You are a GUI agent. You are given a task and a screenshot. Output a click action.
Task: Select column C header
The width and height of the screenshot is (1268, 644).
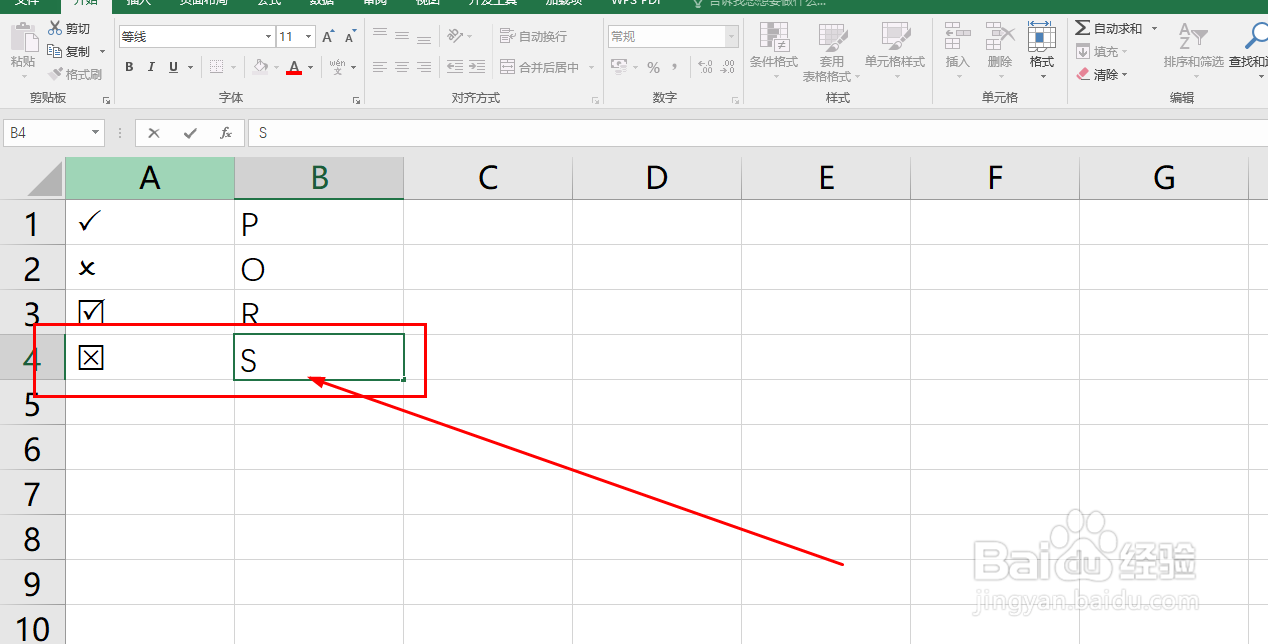point(488,178)
